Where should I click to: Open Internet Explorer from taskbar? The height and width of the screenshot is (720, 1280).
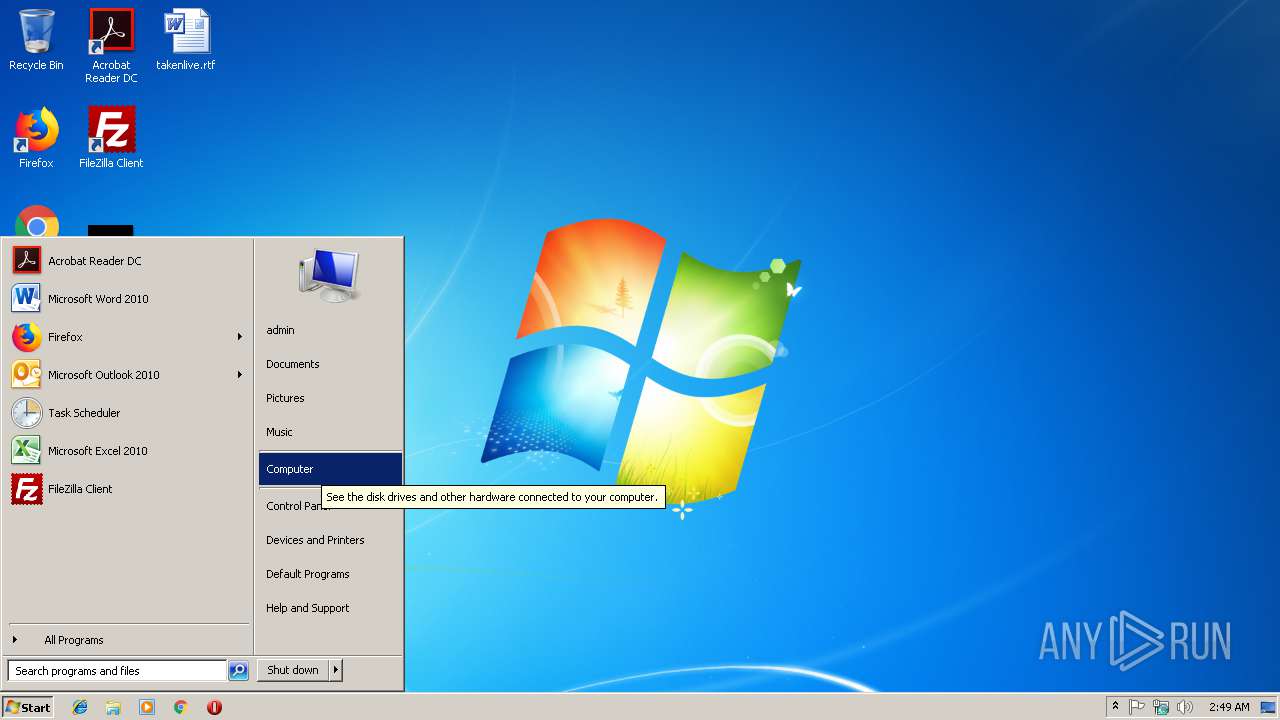coord(80,707)
